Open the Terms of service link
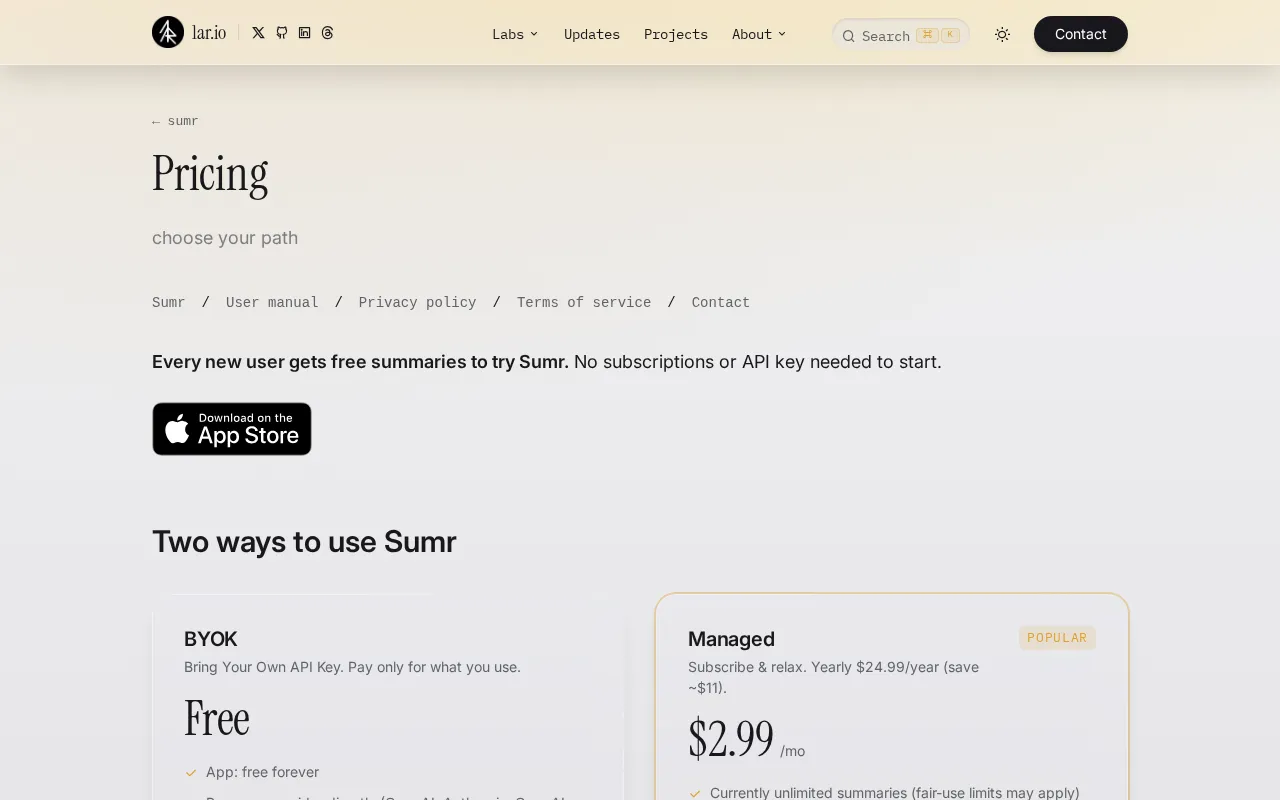1280x800 pixels. tap(584, 302)
